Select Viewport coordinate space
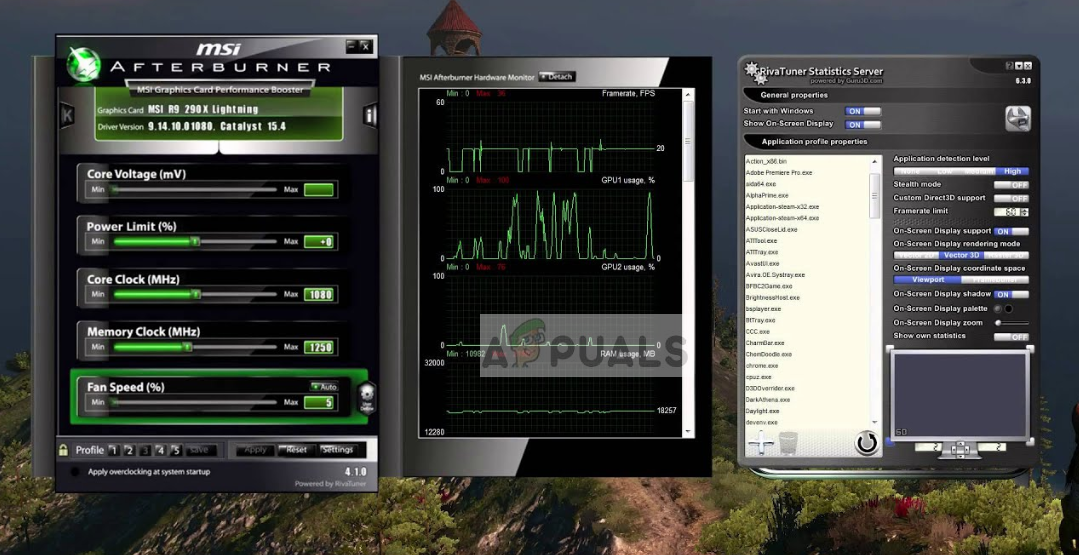This screenshot has width=1079, height=555. pos(928,280)
